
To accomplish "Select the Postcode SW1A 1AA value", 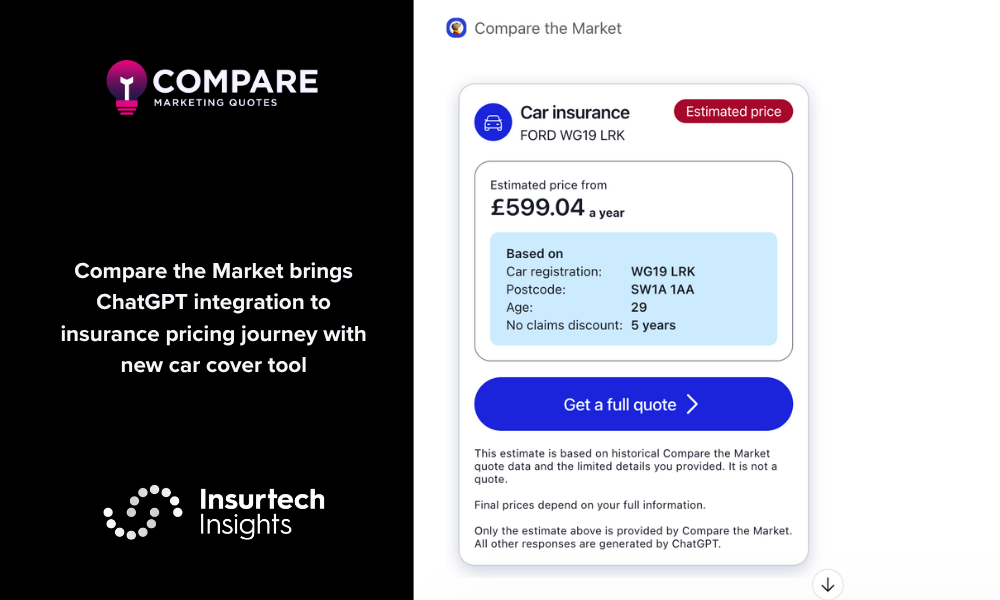I will pos(662,290).
